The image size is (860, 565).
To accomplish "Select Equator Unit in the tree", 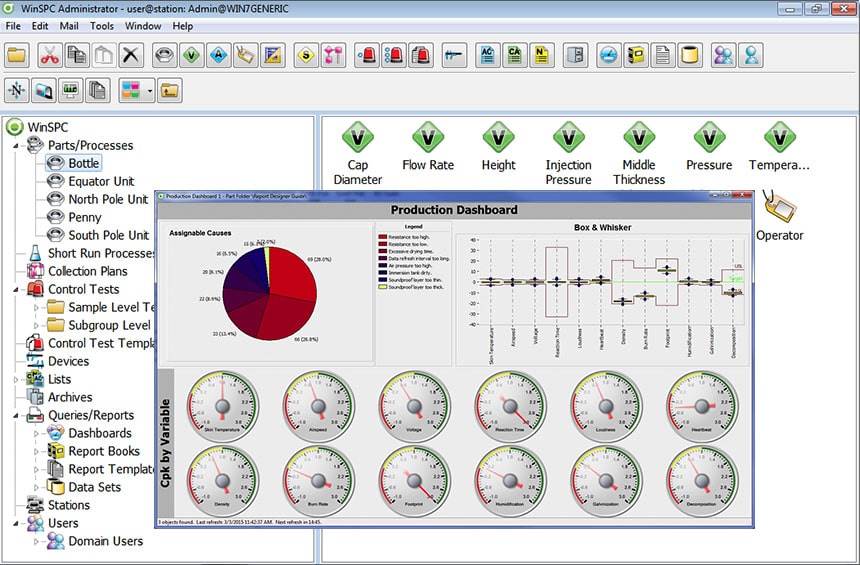I will 100,181.
